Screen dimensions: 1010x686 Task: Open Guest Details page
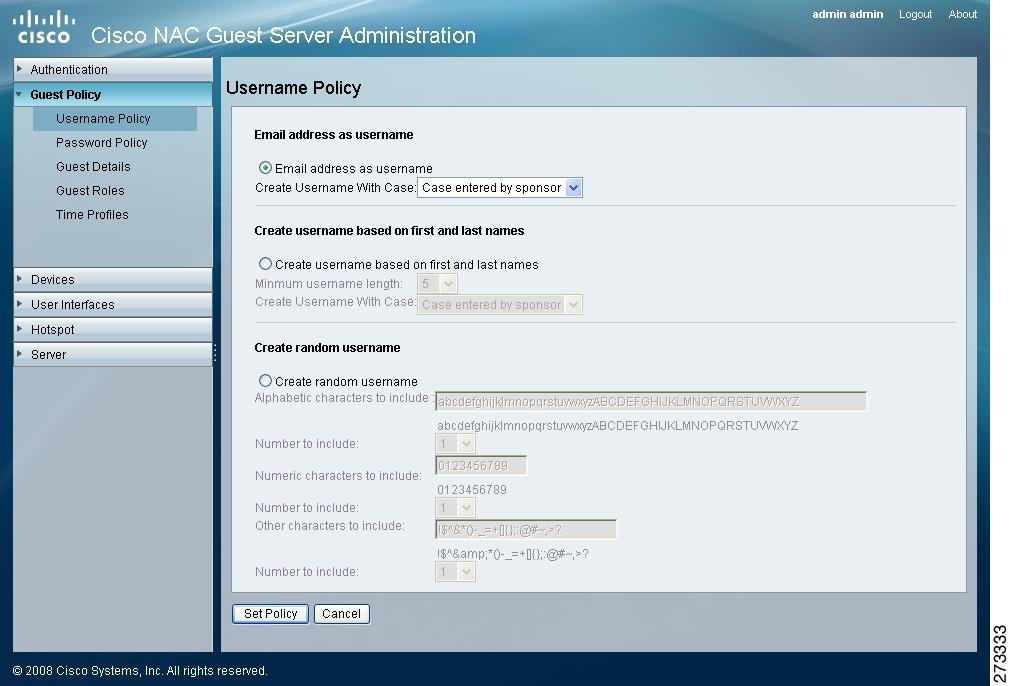93,166
